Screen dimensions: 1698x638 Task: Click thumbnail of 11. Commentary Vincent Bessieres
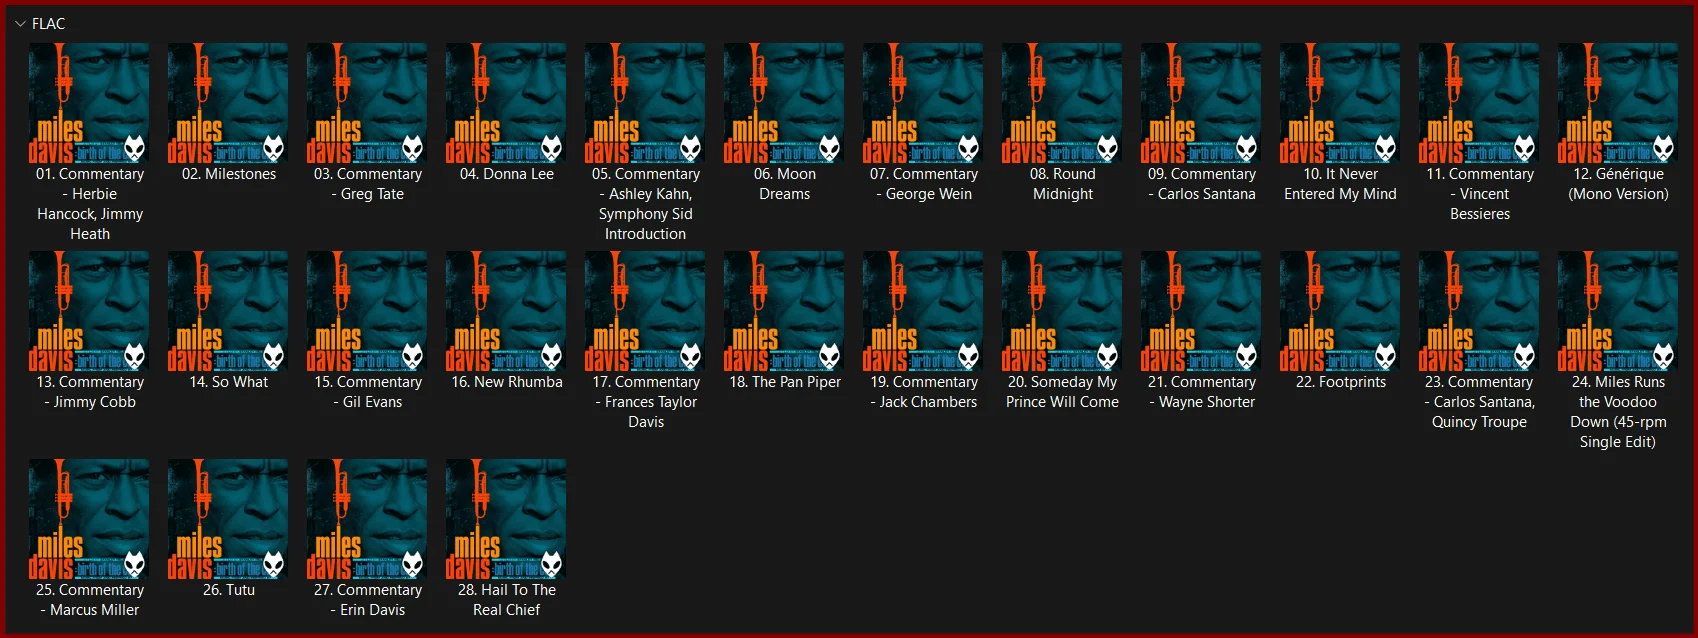pos(1479,103)
